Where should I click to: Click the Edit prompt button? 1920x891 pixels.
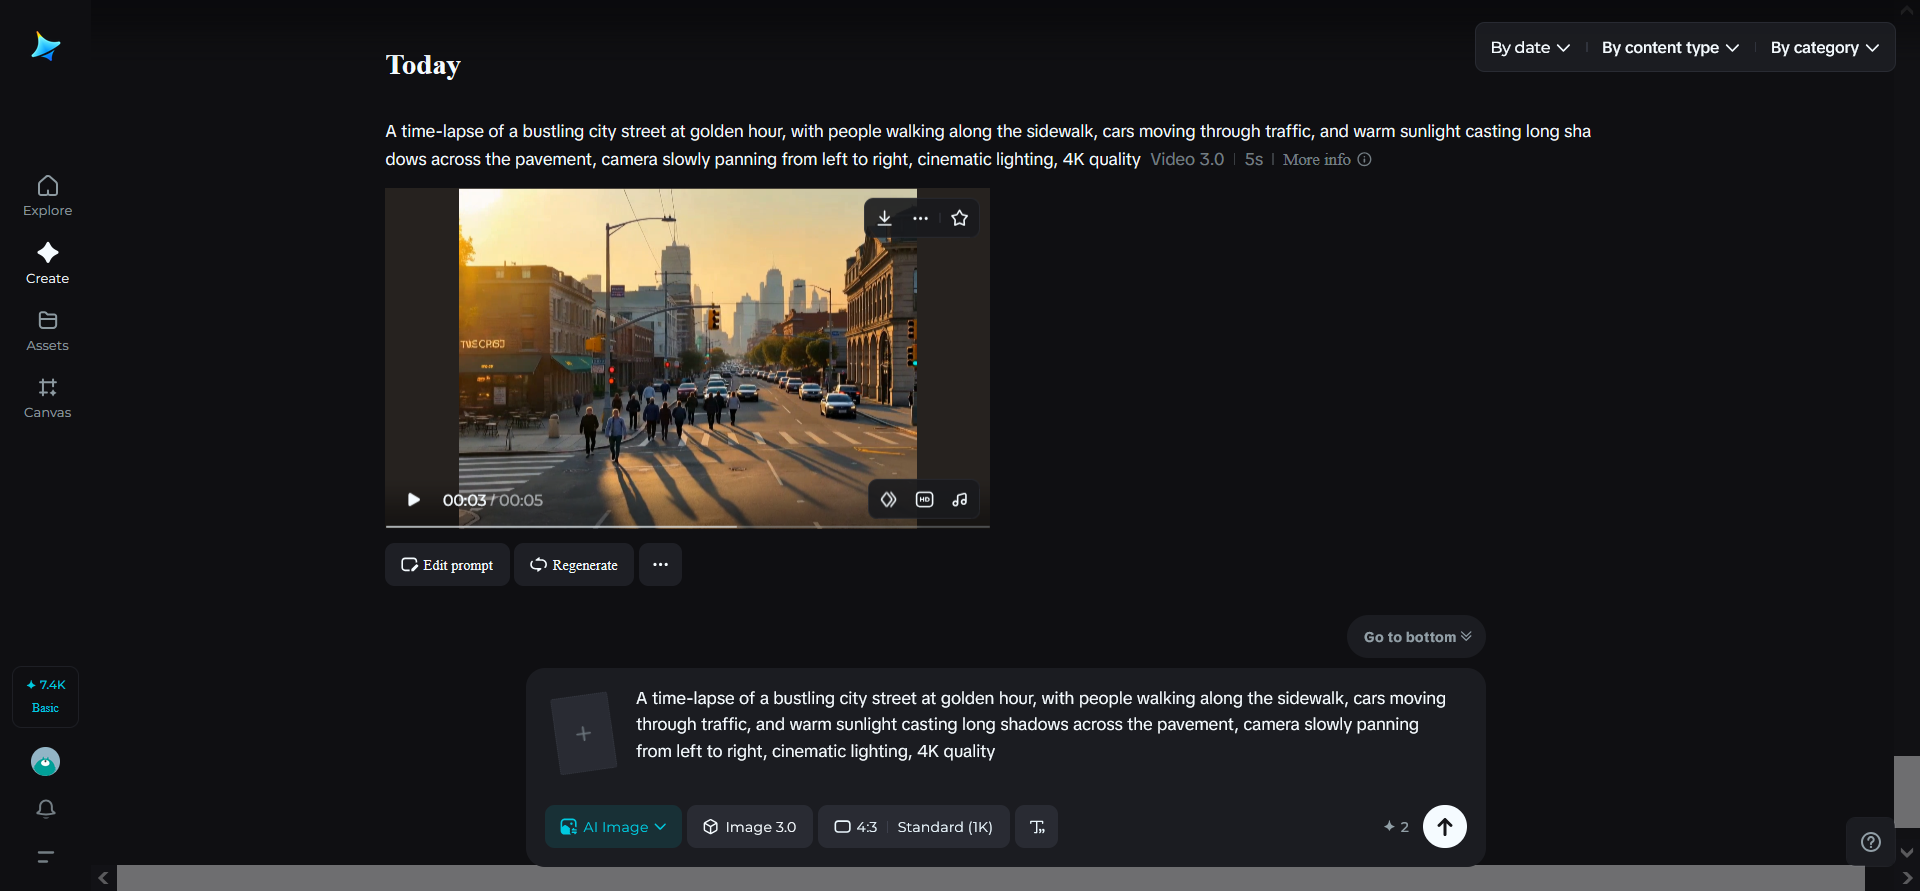click(x=447, y=565)
